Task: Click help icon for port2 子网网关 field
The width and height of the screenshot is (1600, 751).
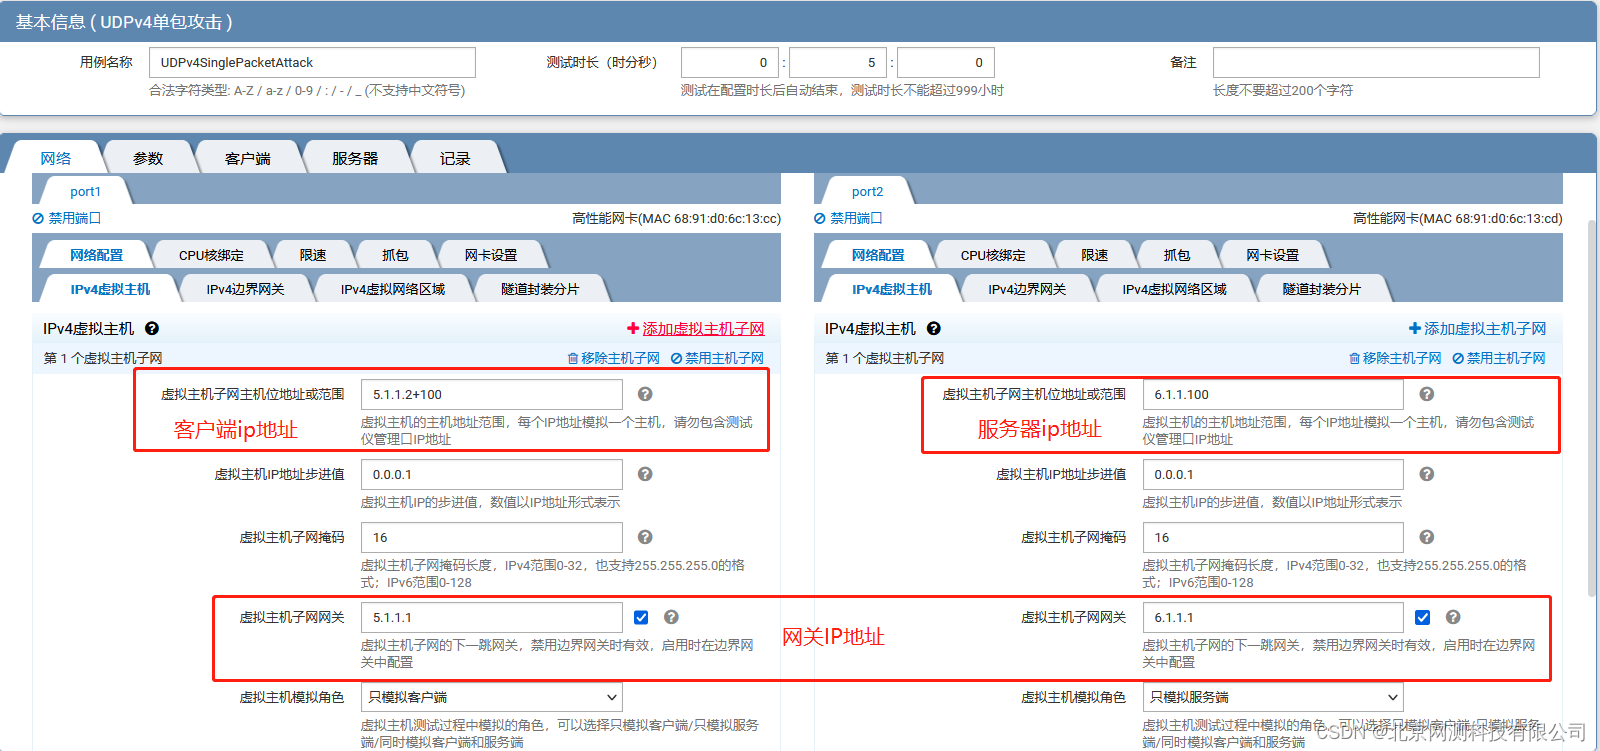Action: pos(1453,617)
